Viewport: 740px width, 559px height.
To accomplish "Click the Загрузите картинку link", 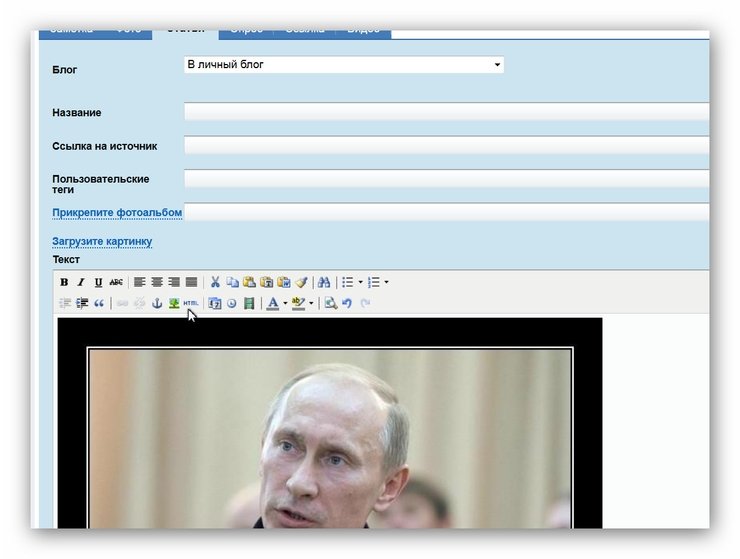I will point(102,242).
